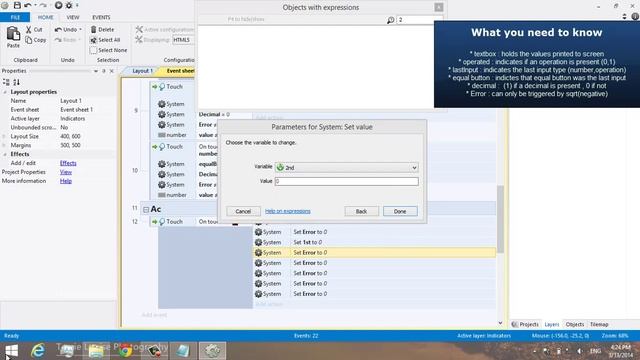
Task: Click the Value input field in the dialog
Action: tap(347, 181)
